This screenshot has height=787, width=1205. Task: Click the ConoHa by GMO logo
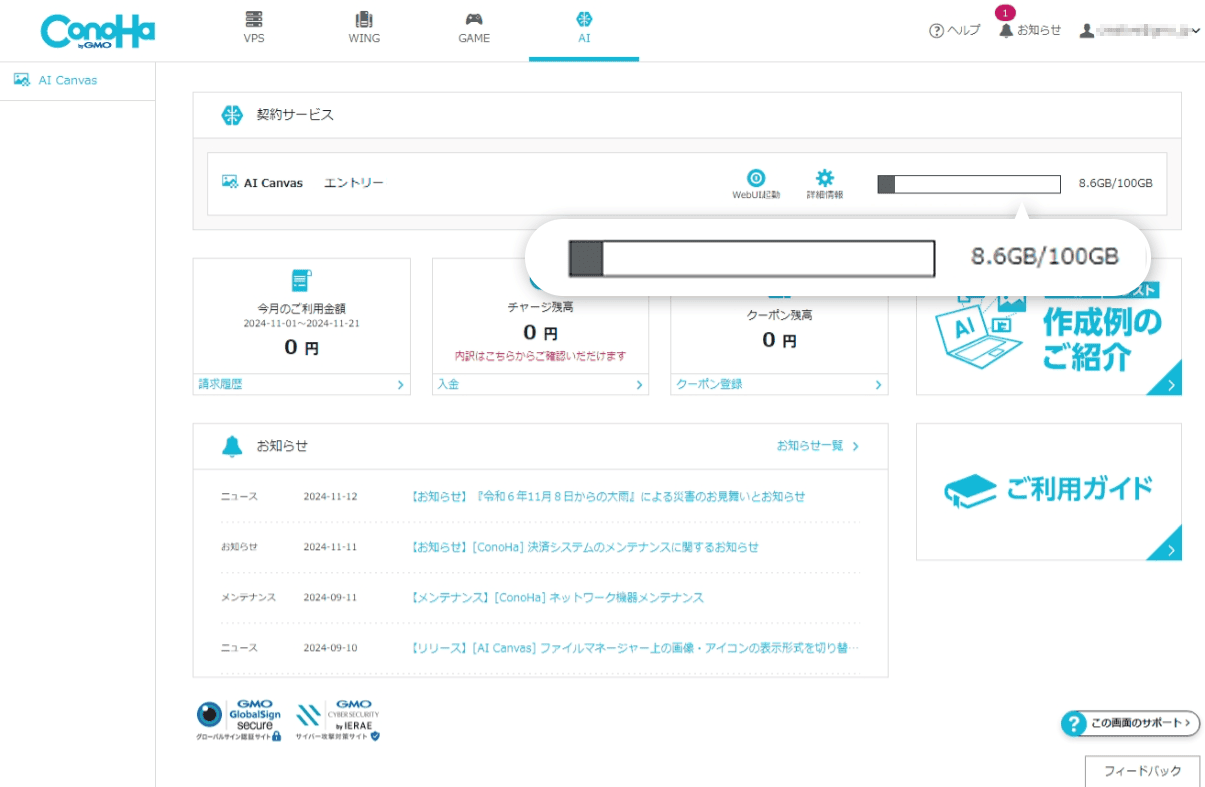(x=98, y=31)
